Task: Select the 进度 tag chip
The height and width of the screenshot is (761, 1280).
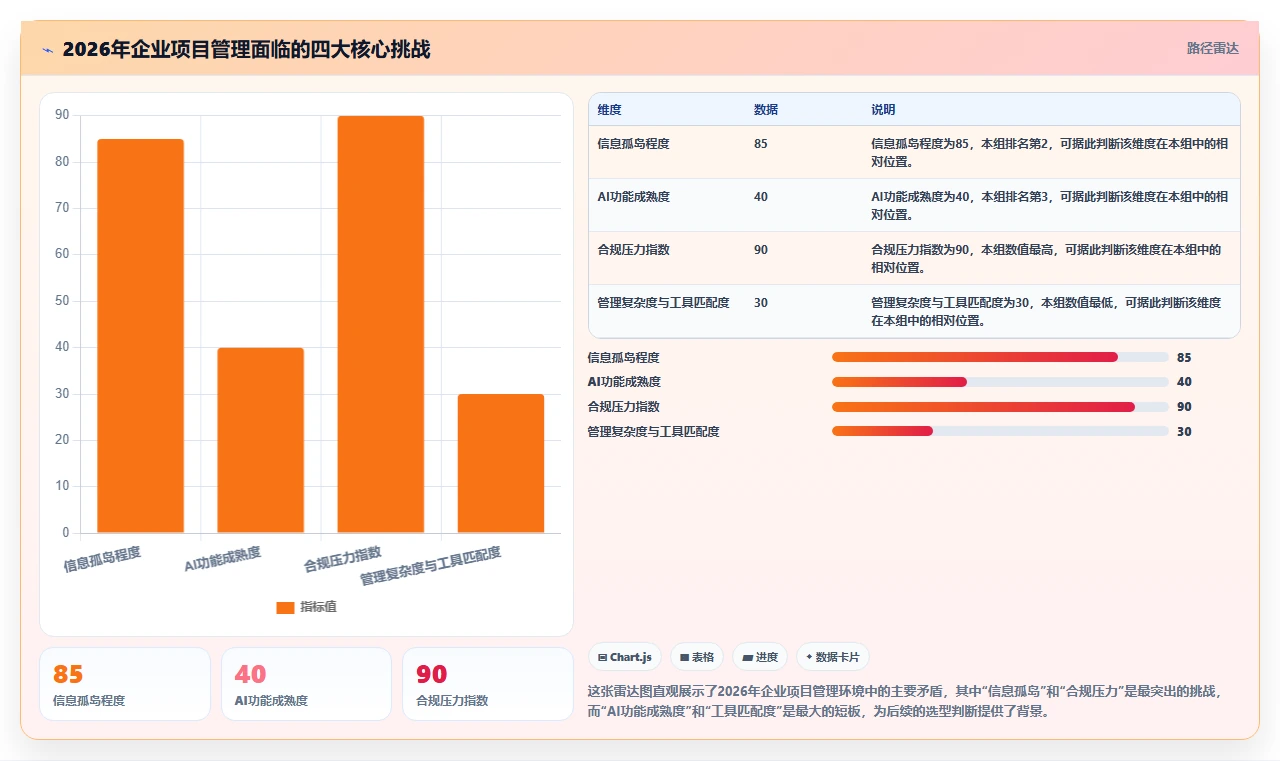Action: (760, 657)
